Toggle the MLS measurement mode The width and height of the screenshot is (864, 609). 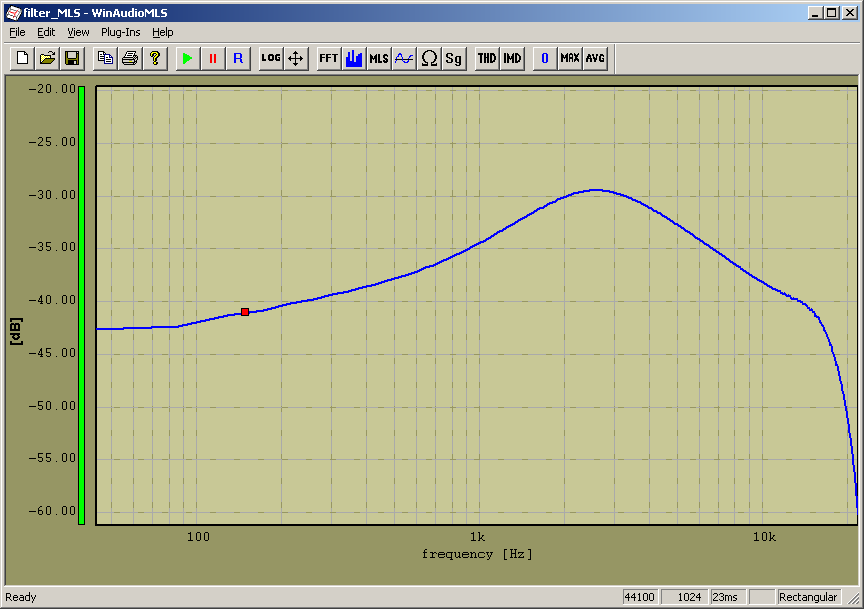point(379,58)
